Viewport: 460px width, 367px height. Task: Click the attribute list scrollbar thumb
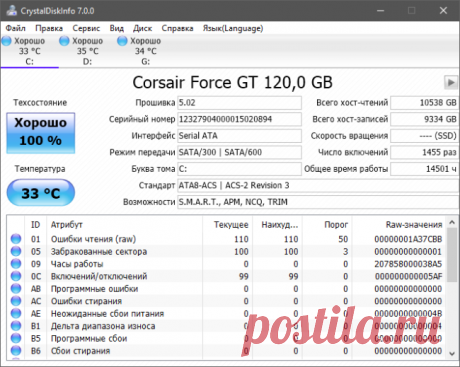point(452,255)
